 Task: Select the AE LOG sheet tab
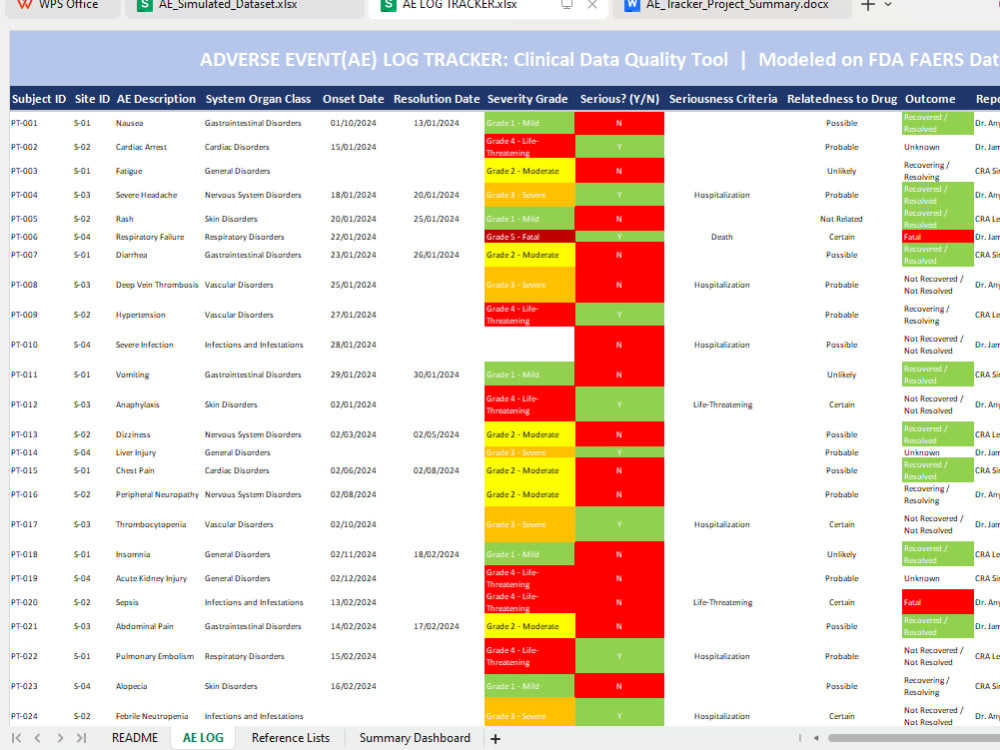[x=203, y=738]
